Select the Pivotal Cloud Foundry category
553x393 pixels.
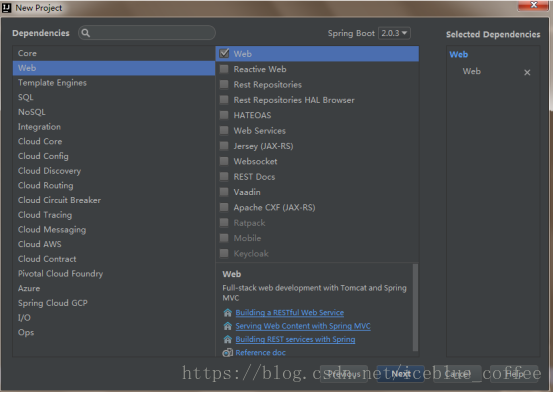(x=114, y=274)
